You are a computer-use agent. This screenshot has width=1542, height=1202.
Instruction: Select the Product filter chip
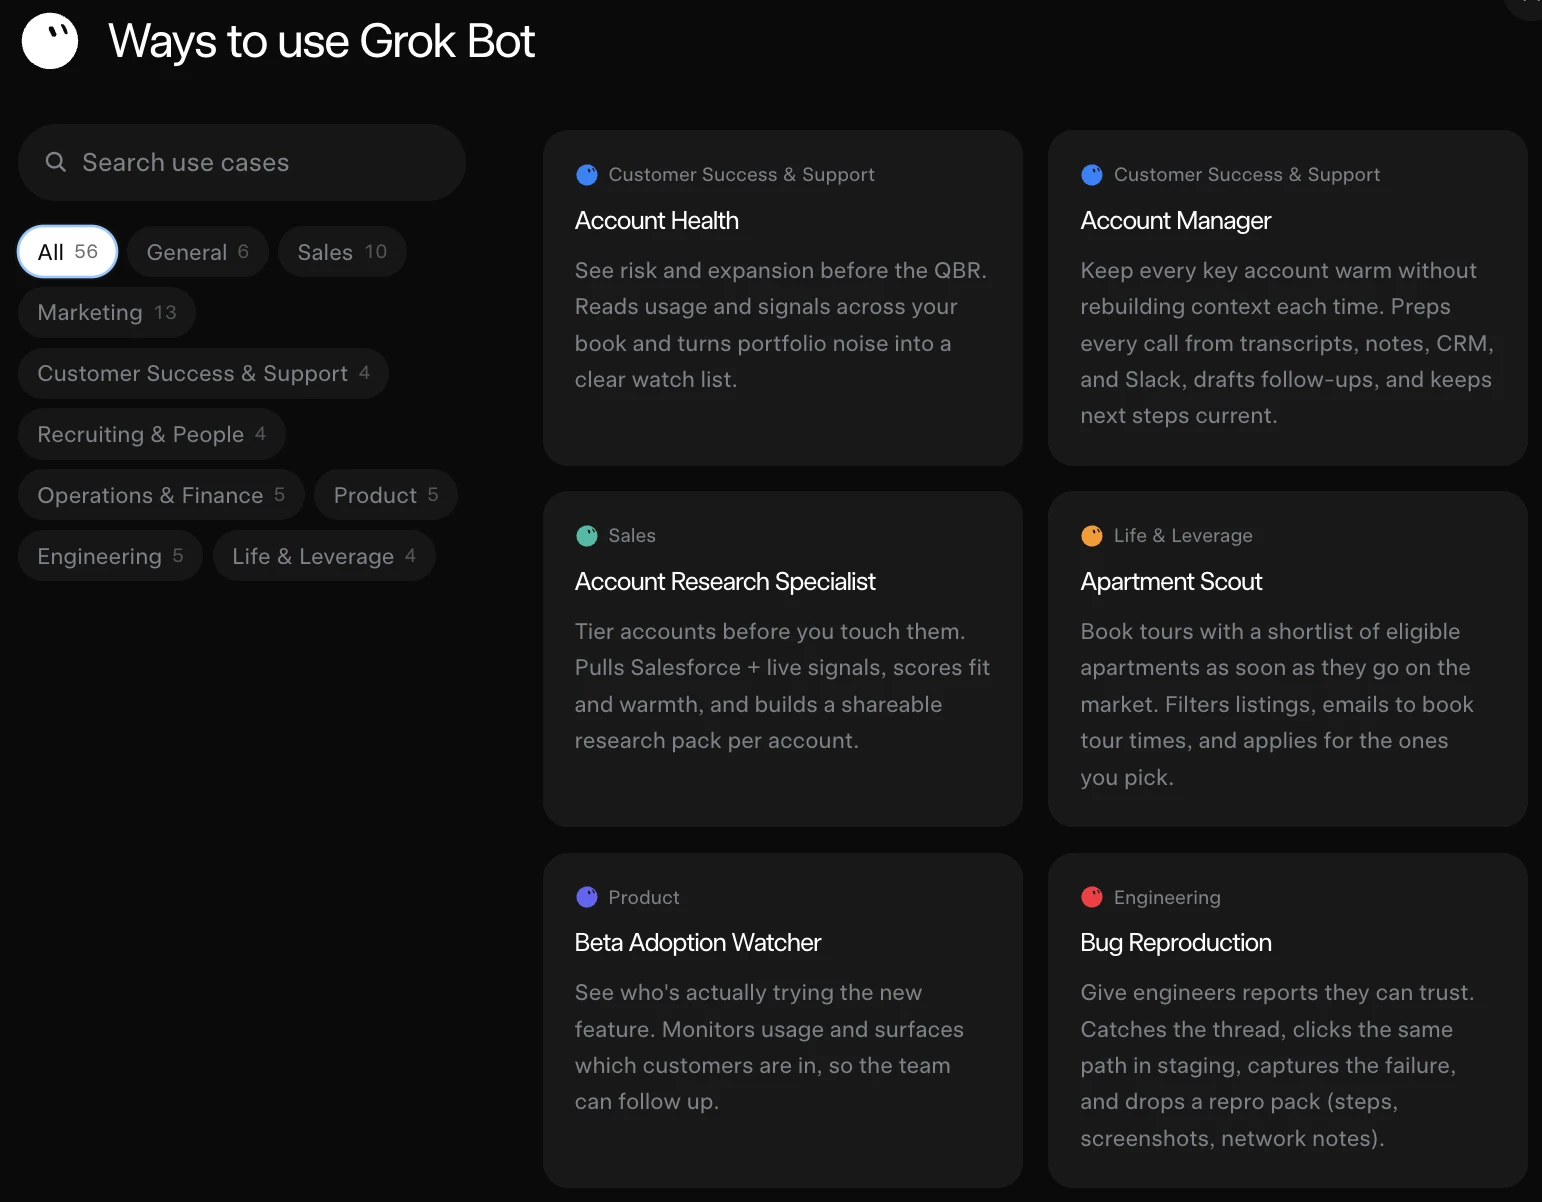(386, 495)
